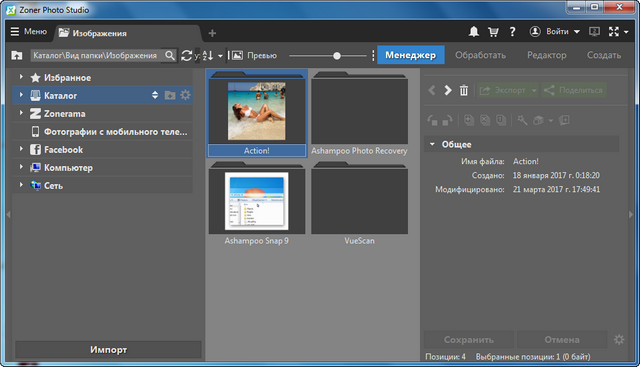Switch to the Создать module
Image resolution: width=640 pixels, height=367 pixels.
click(x=604, y=55)
